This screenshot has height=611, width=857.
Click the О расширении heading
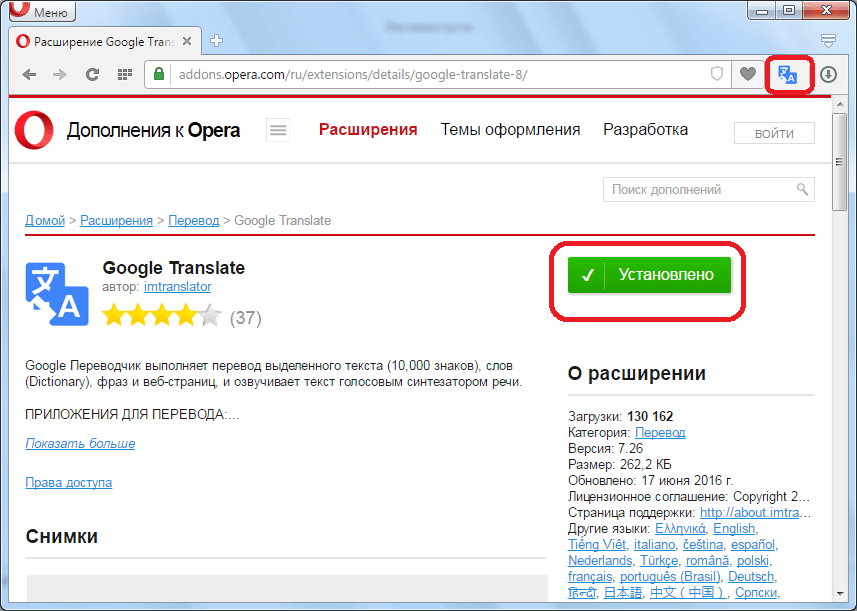[637, 373]
